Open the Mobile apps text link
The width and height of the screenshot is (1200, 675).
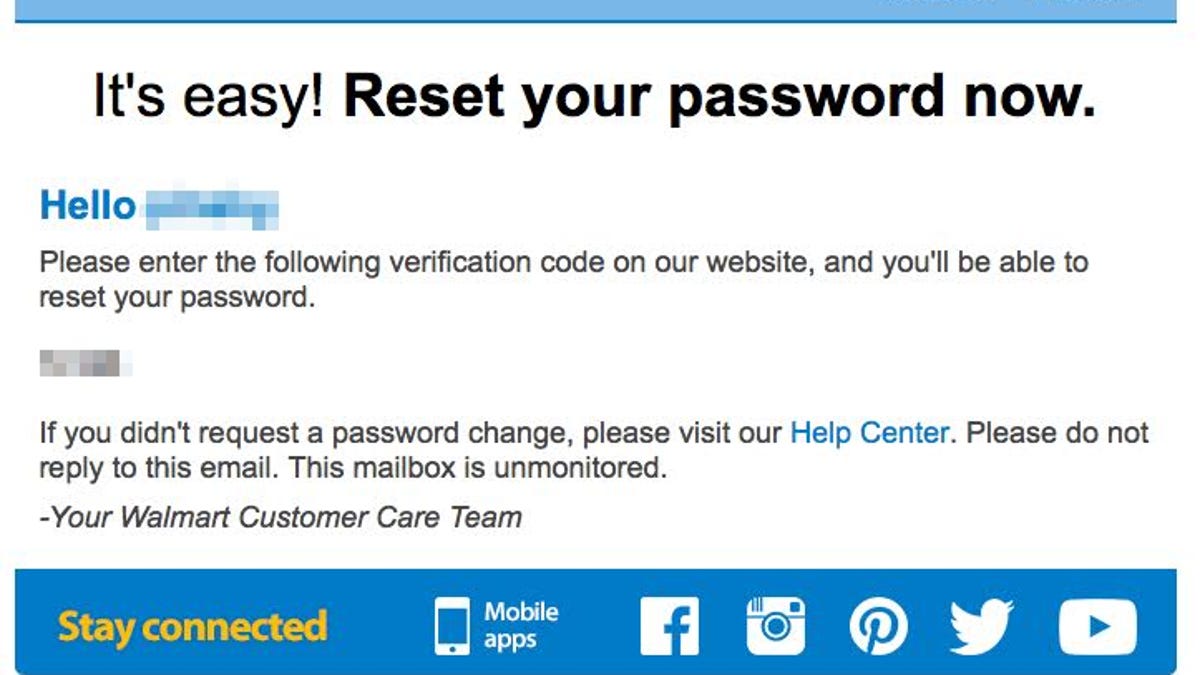[521, 626]
